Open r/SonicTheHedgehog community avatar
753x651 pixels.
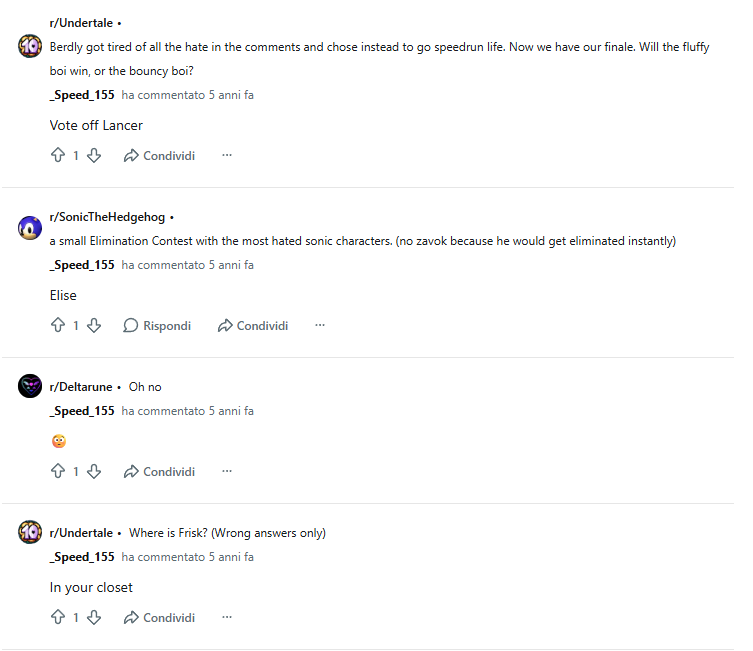click(x=30, y=227)
